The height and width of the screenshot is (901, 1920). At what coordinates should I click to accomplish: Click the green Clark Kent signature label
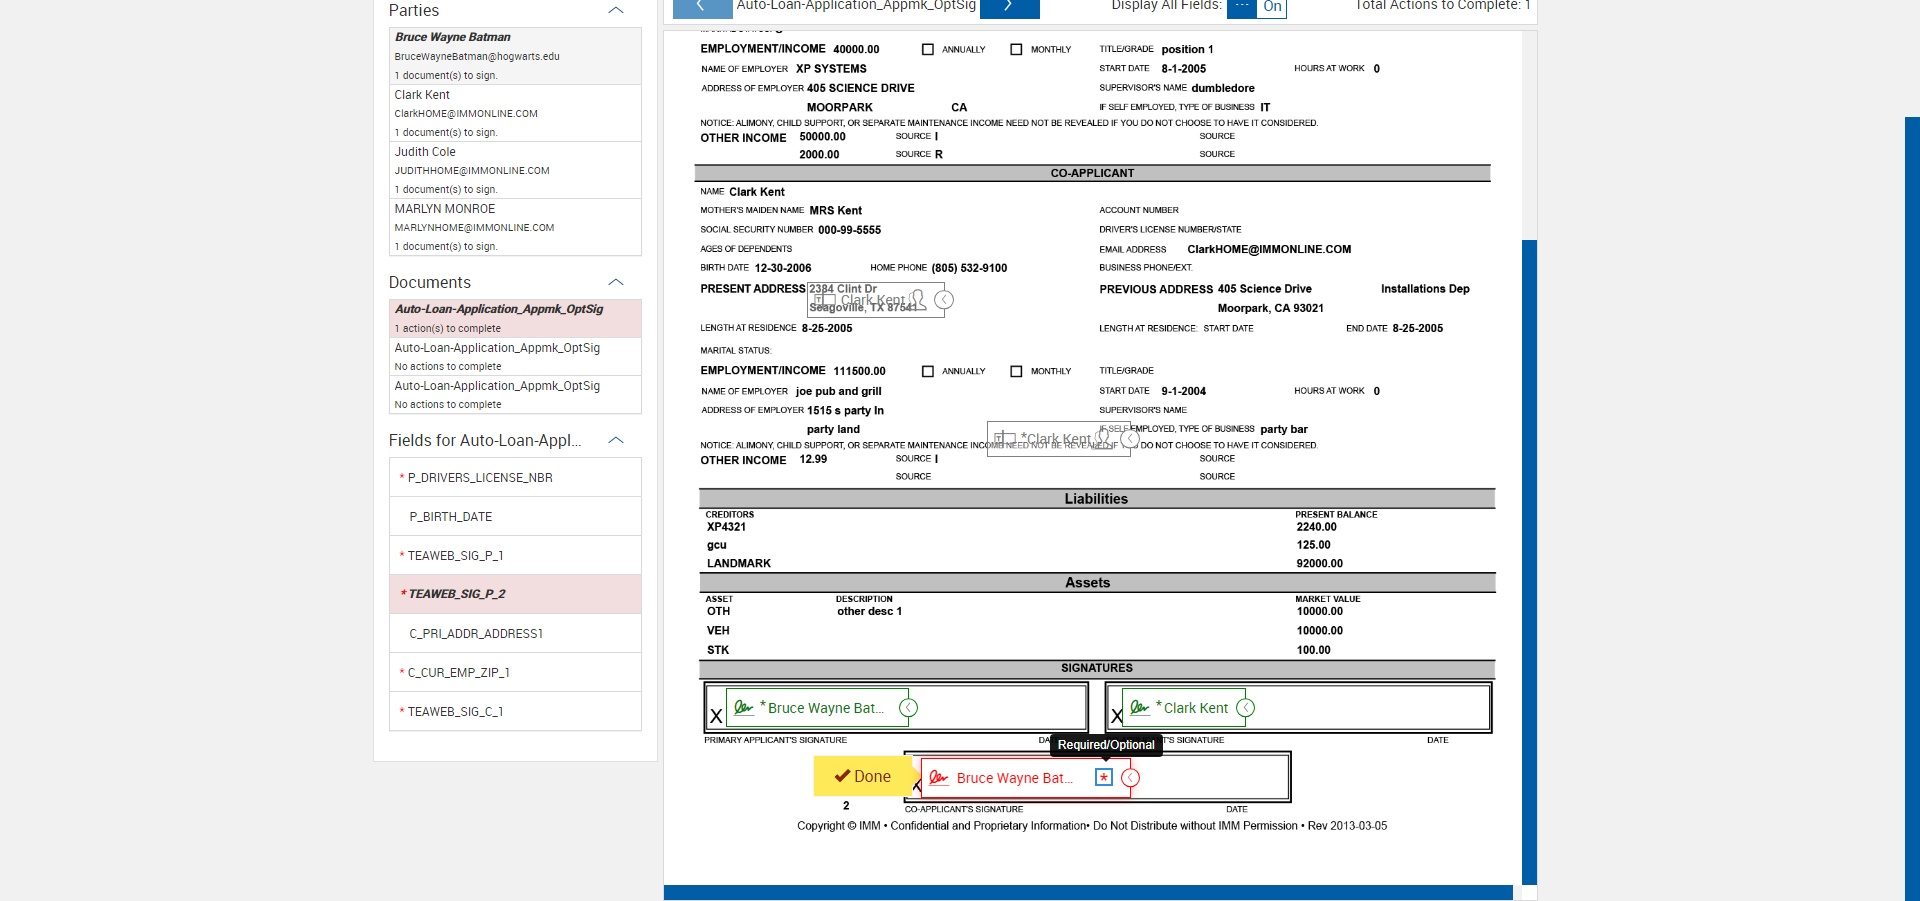[x=1196, y=708]
